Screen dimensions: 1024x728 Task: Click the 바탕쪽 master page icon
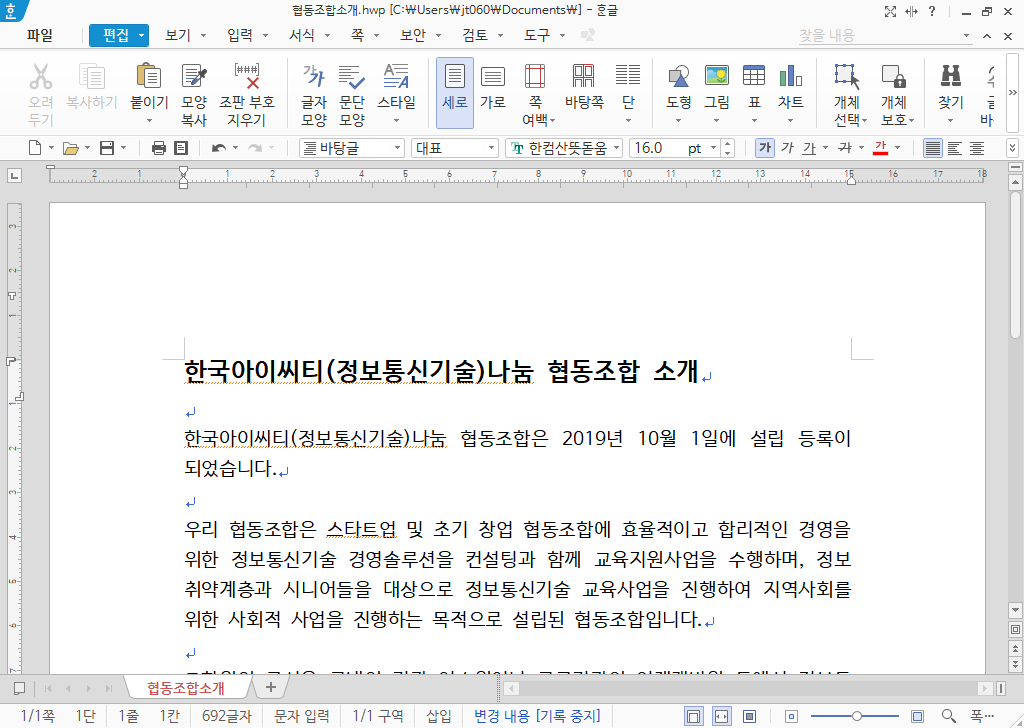[x=584, y=76]
